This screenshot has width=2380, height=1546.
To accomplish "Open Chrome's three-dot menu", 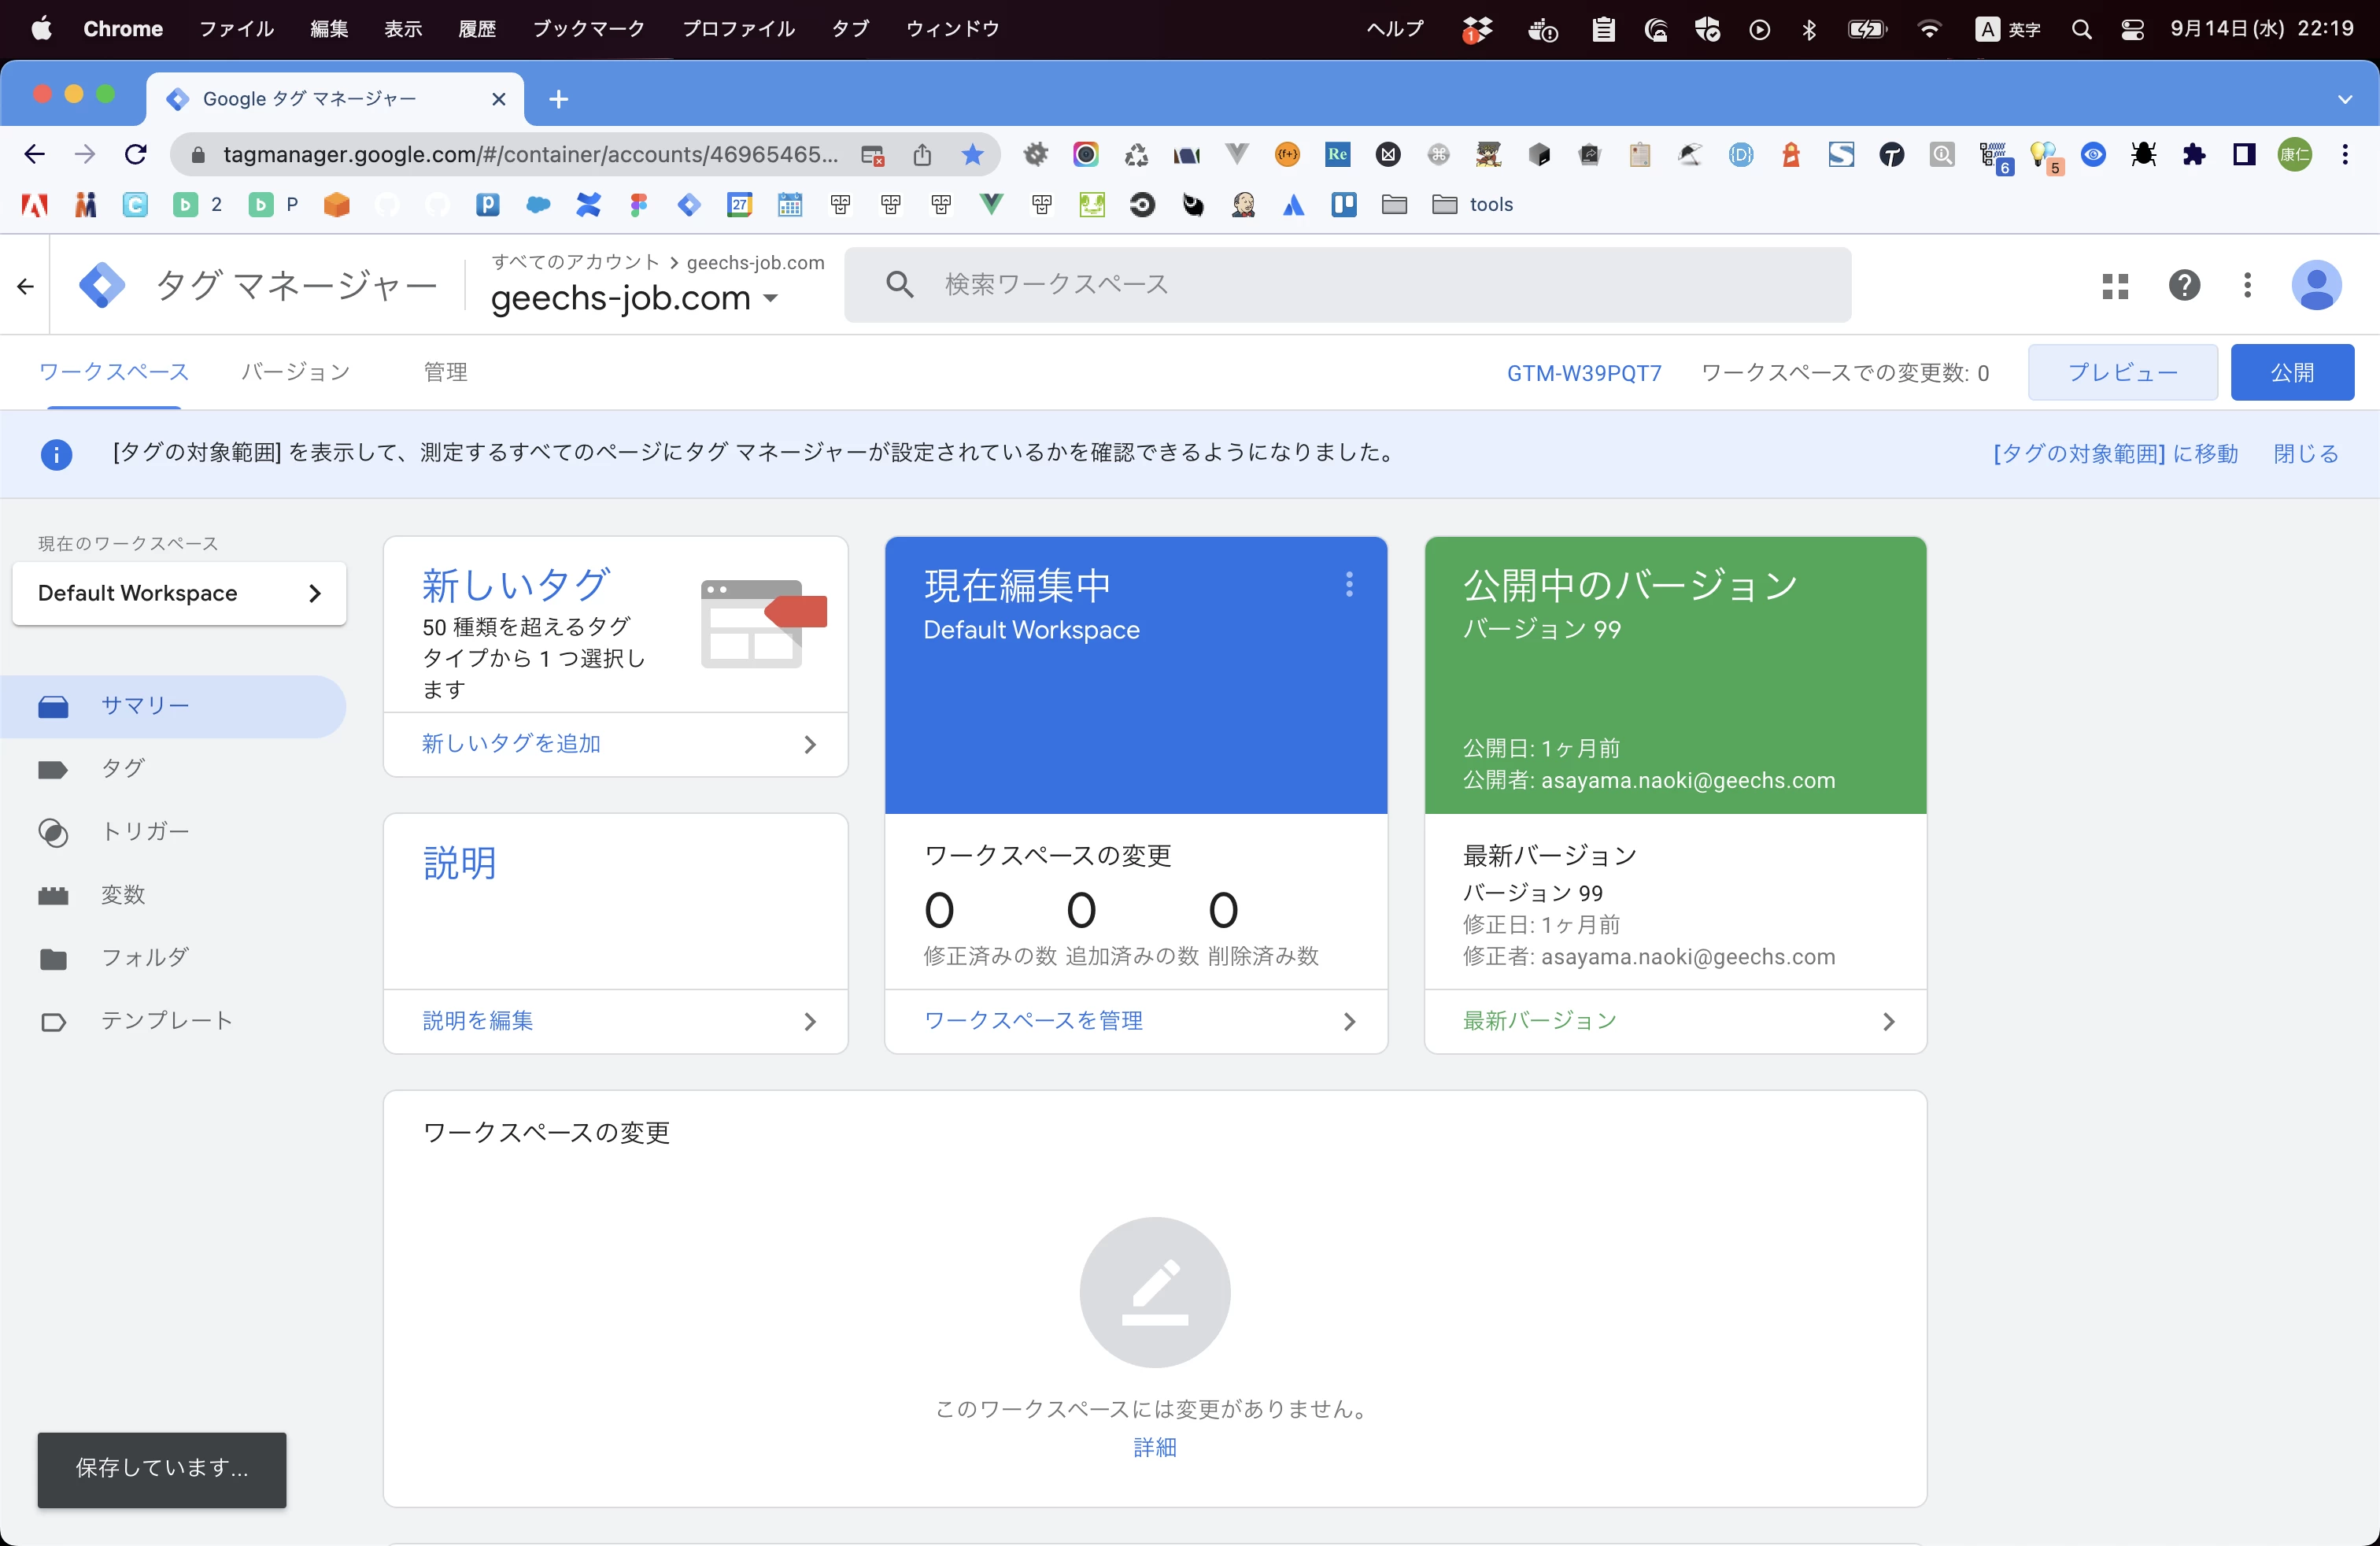I will pos(2344,154).
